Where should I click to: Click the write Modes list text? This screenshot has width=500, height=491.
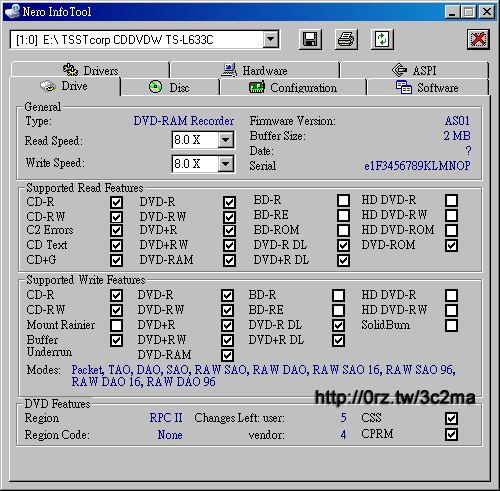(263, 376)
